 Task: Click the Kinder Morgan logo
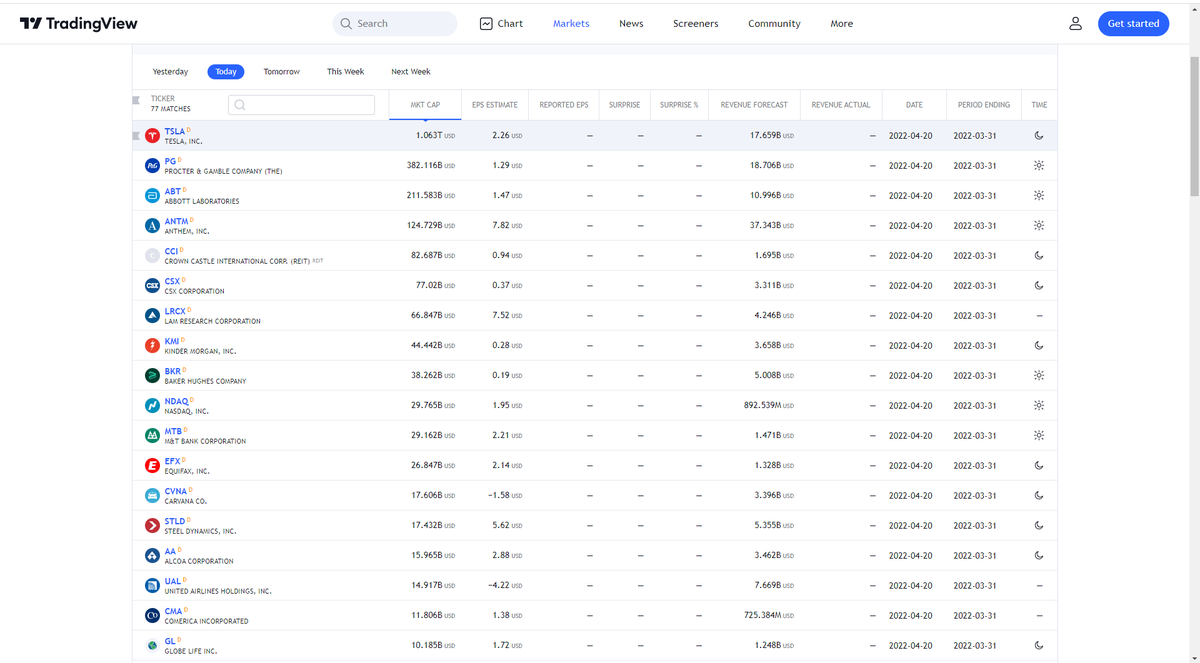click(x=152, y=345)
